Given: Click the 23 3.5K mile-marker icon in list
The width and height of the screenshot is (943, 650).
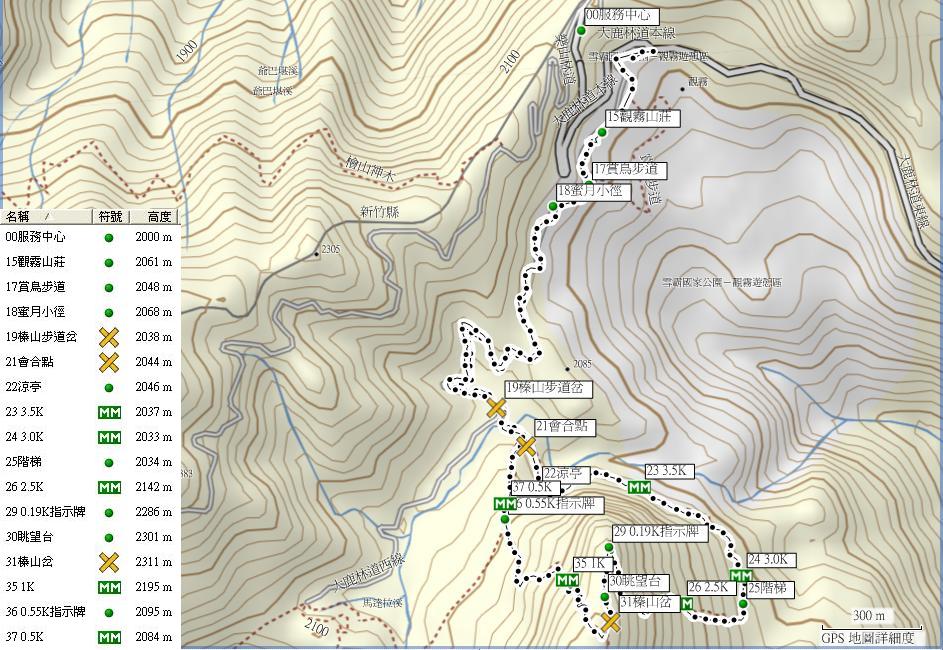Looking at the screenshot, I should 109,412.
